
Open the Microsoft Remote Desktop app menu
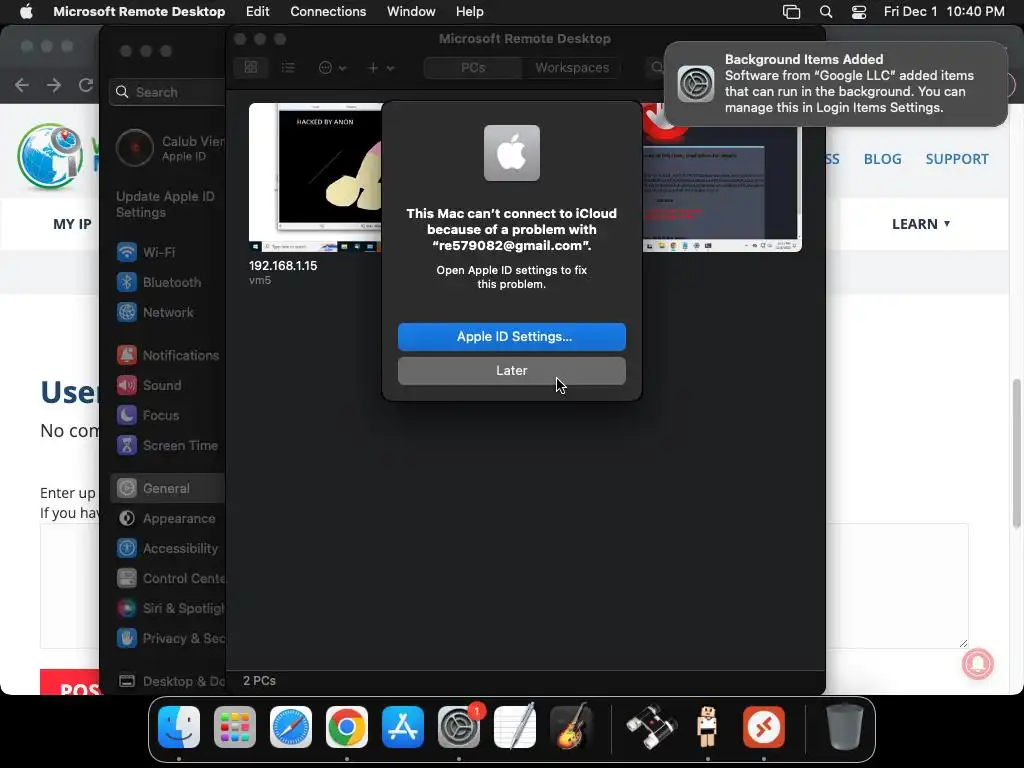[x=139, y=11]
